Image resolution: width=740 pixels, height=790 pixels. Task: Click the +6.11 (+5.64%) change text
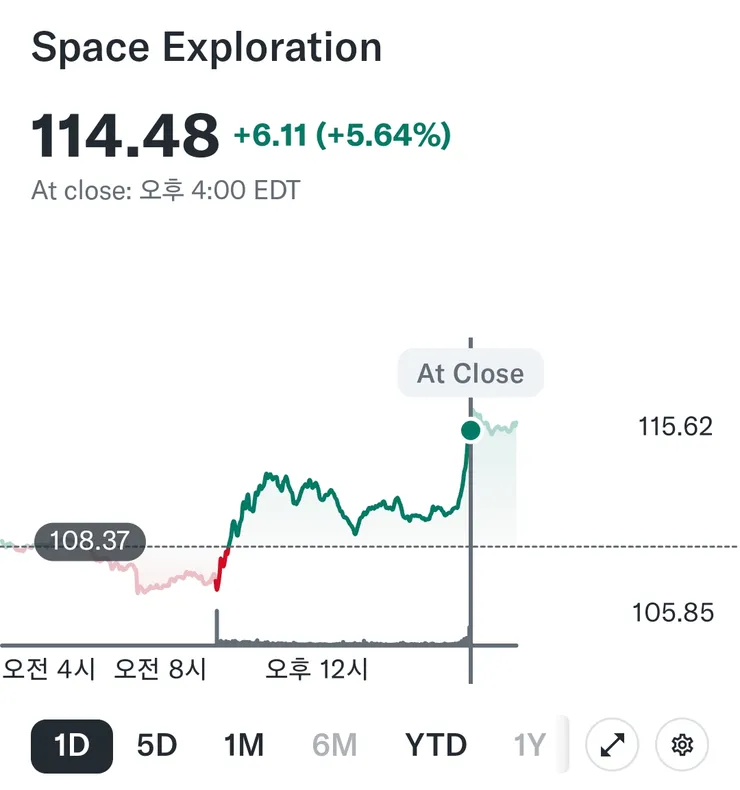(342, 135)
